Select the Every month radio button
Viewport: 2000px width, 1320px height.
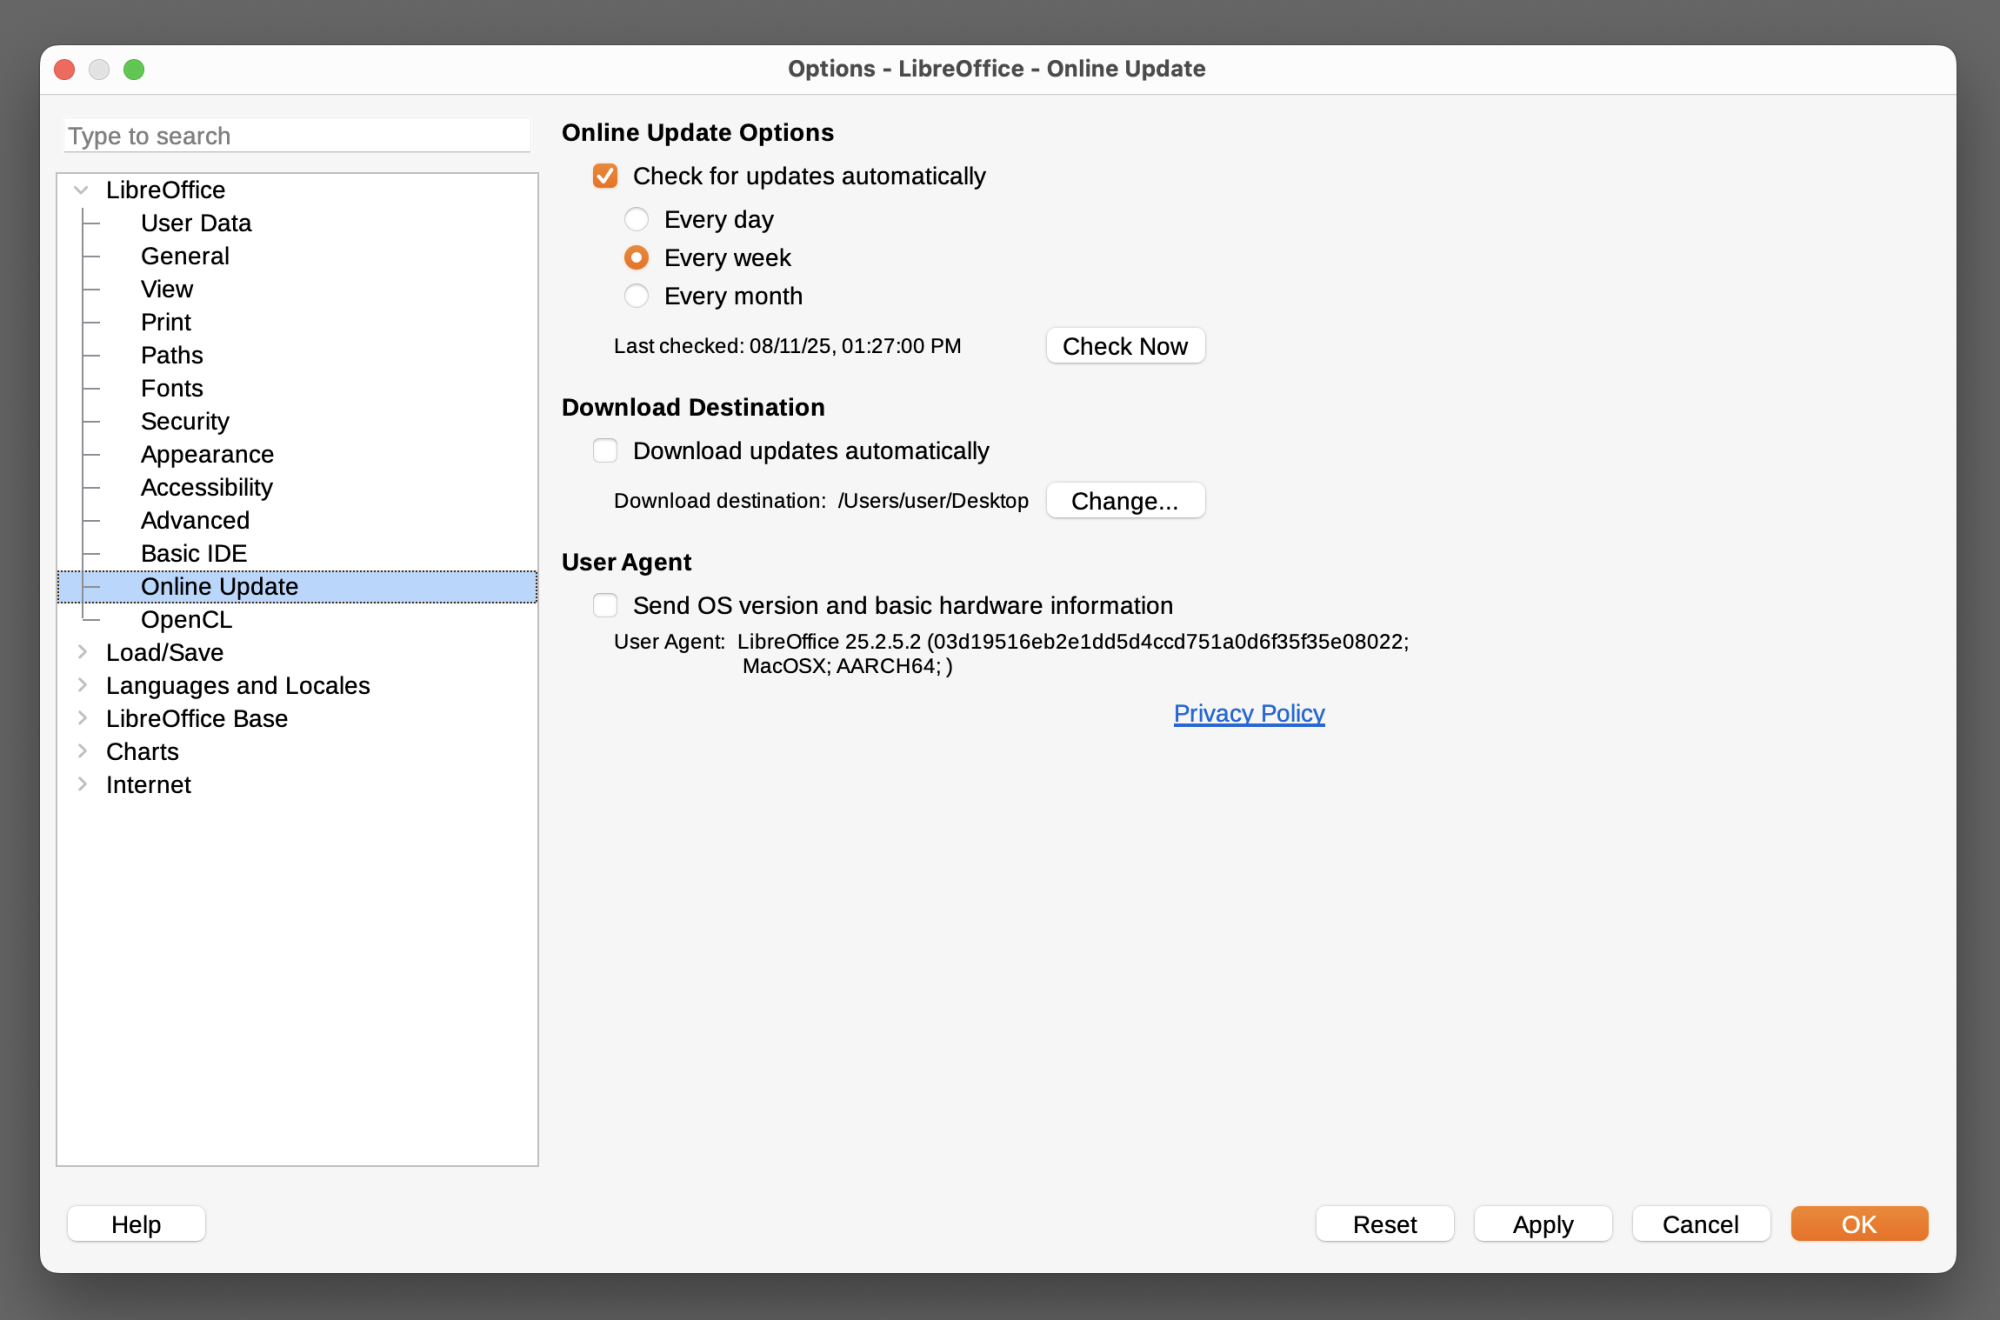click(636, 296)
